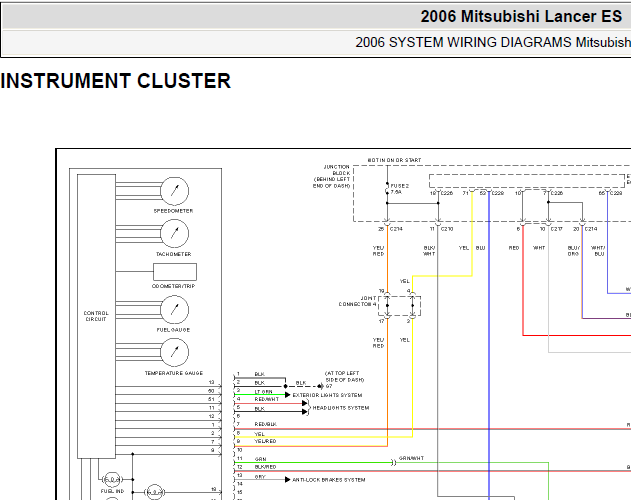This screenshot has height=500, width=631.
Task: Select the 'FUEL GAUGE' label
Action: coord(173,330)
